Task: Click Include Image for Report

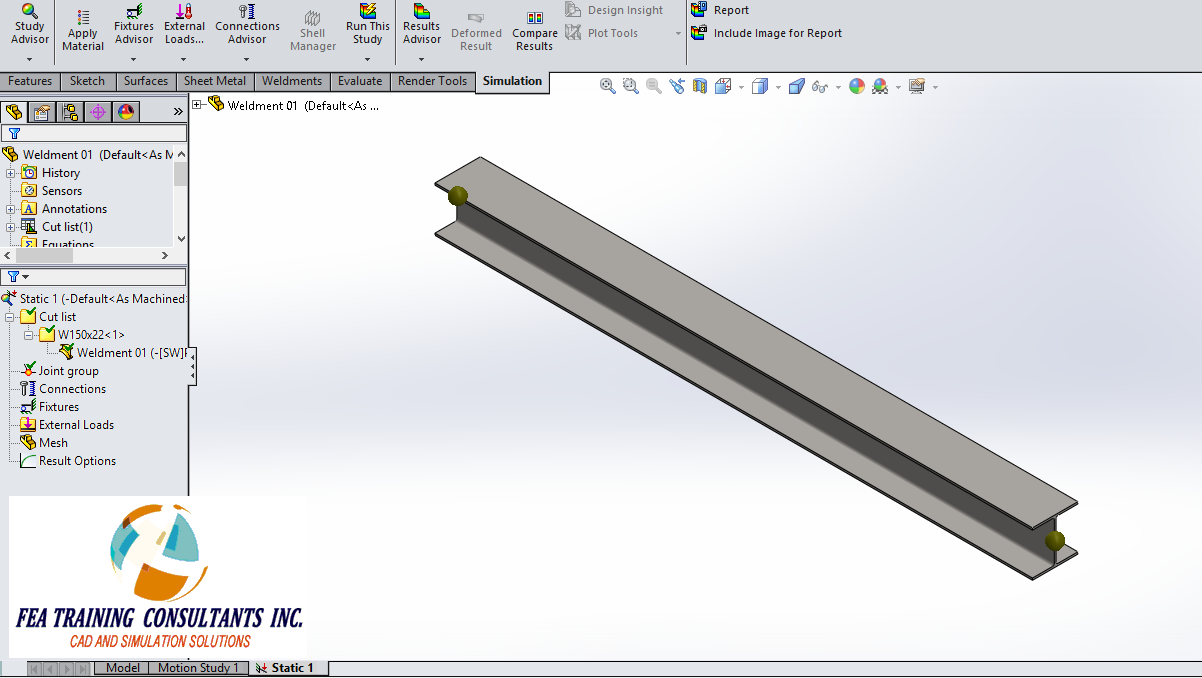Action: pyautogui.click(x=767, y=32)
